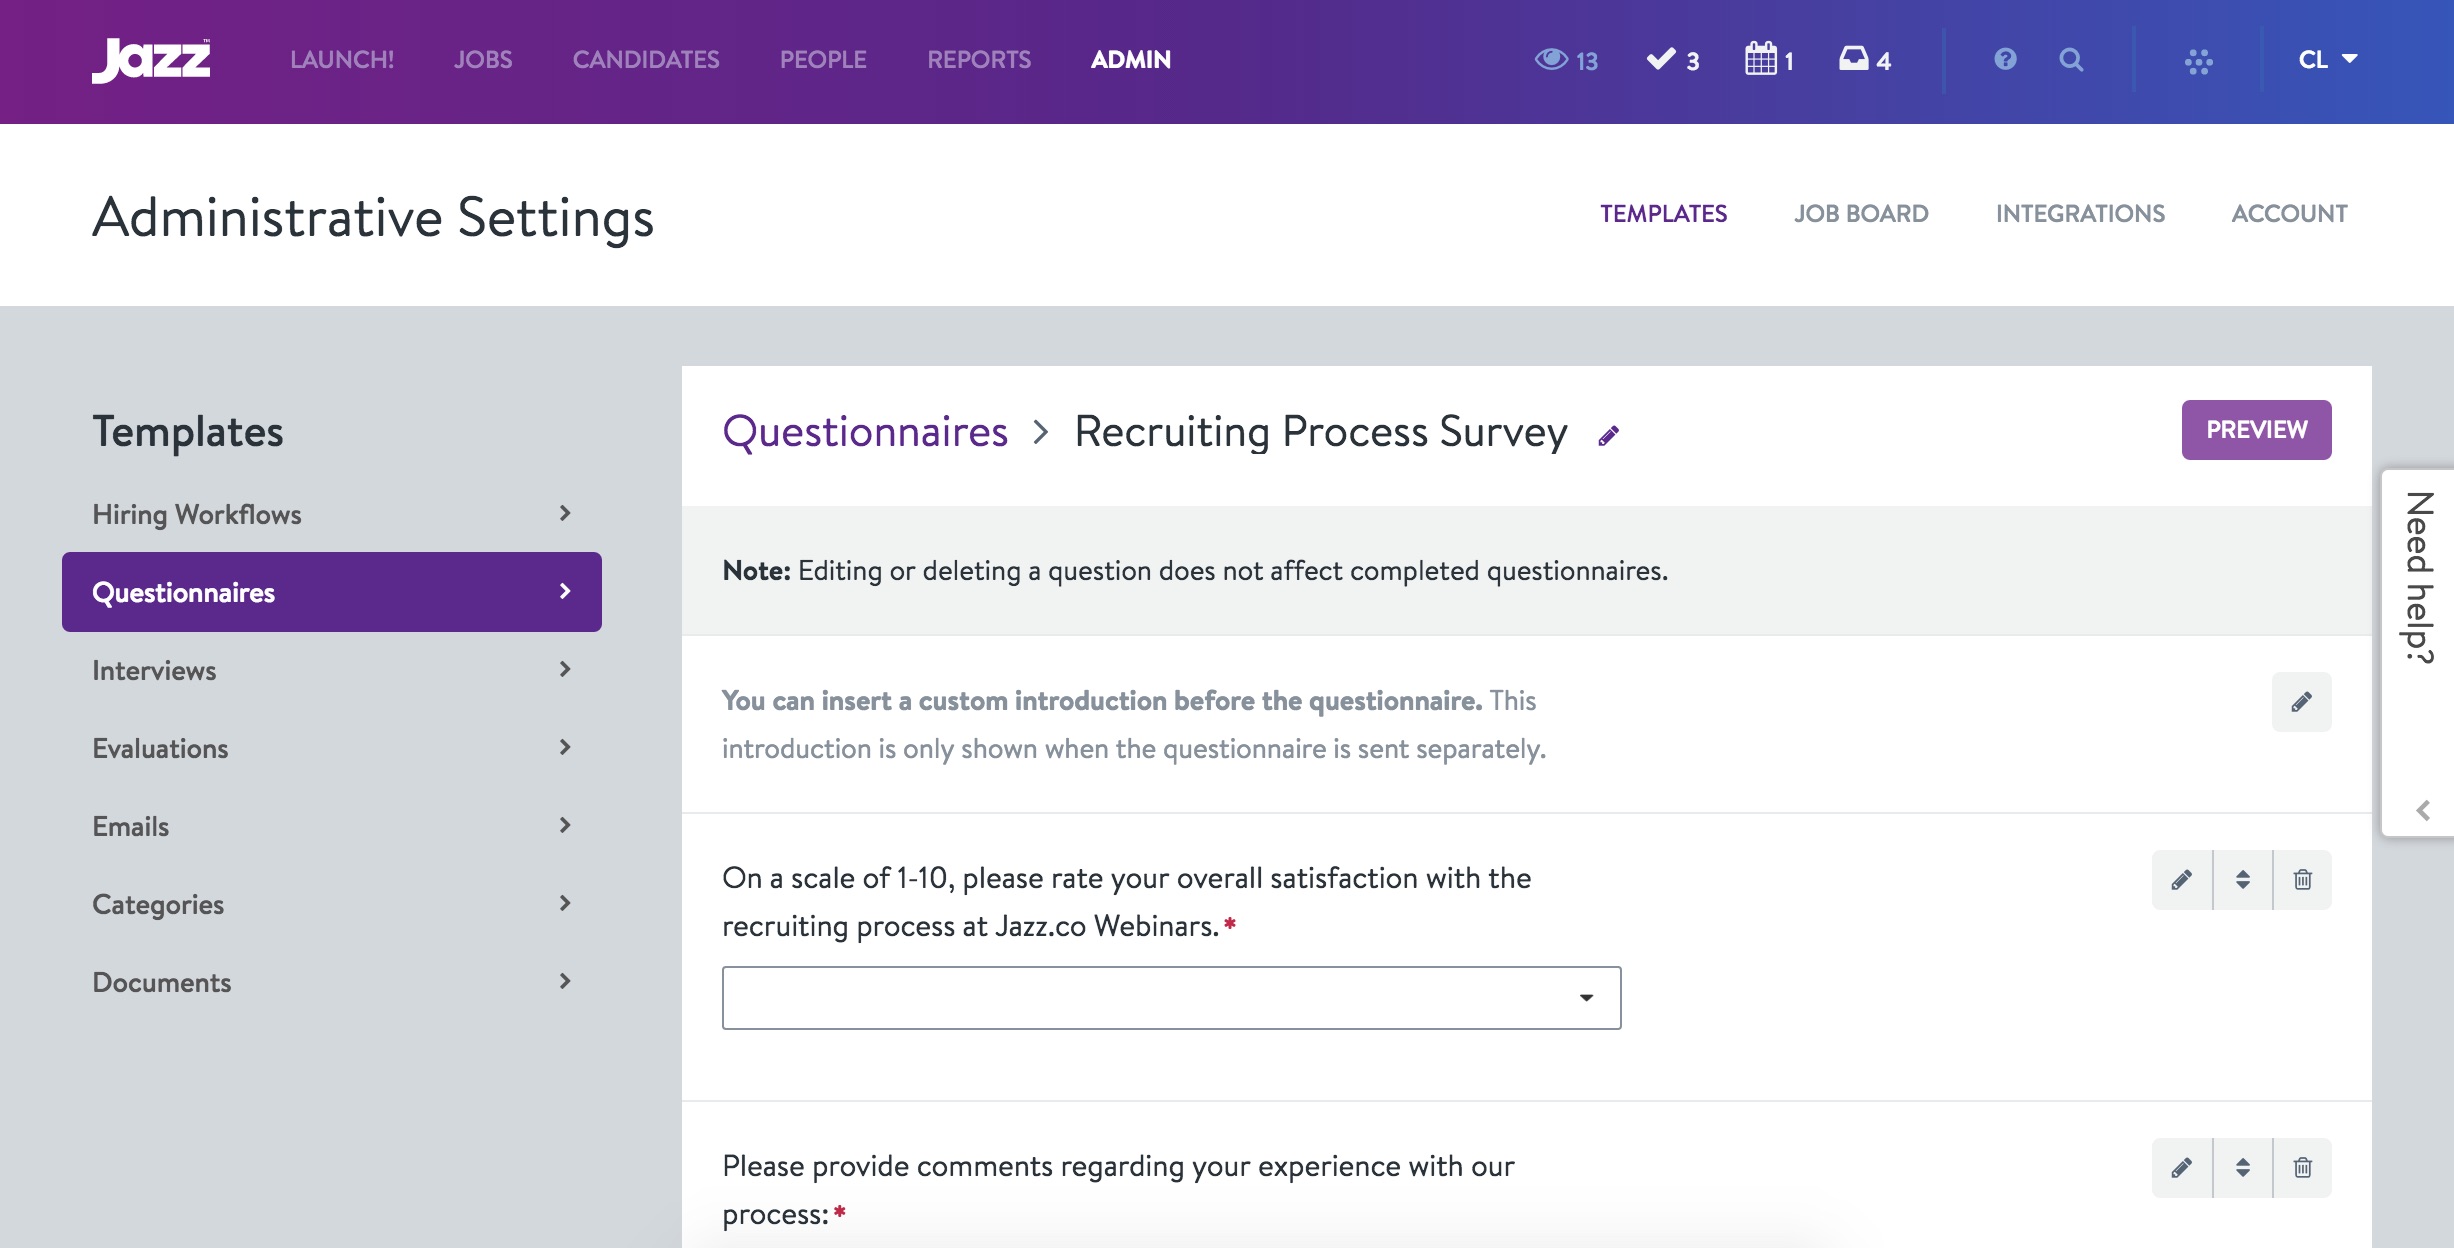Rename survey with title pencil icon
This screenshot has height=1248, width=2454.
pyautogui.click(x=1608, y=436)
